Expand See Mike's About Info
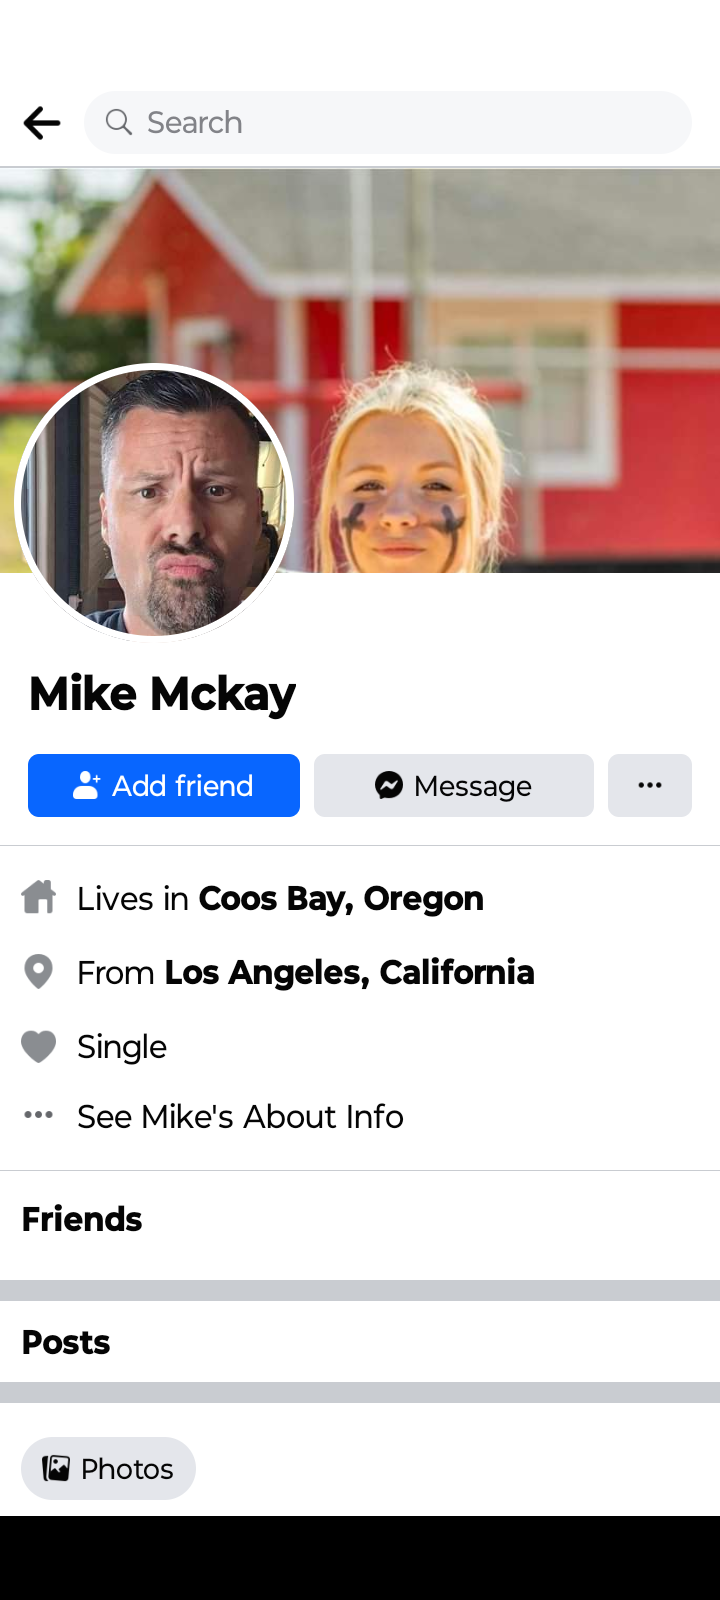This screenshot has height=1600, width=720. click(241, 1116)
